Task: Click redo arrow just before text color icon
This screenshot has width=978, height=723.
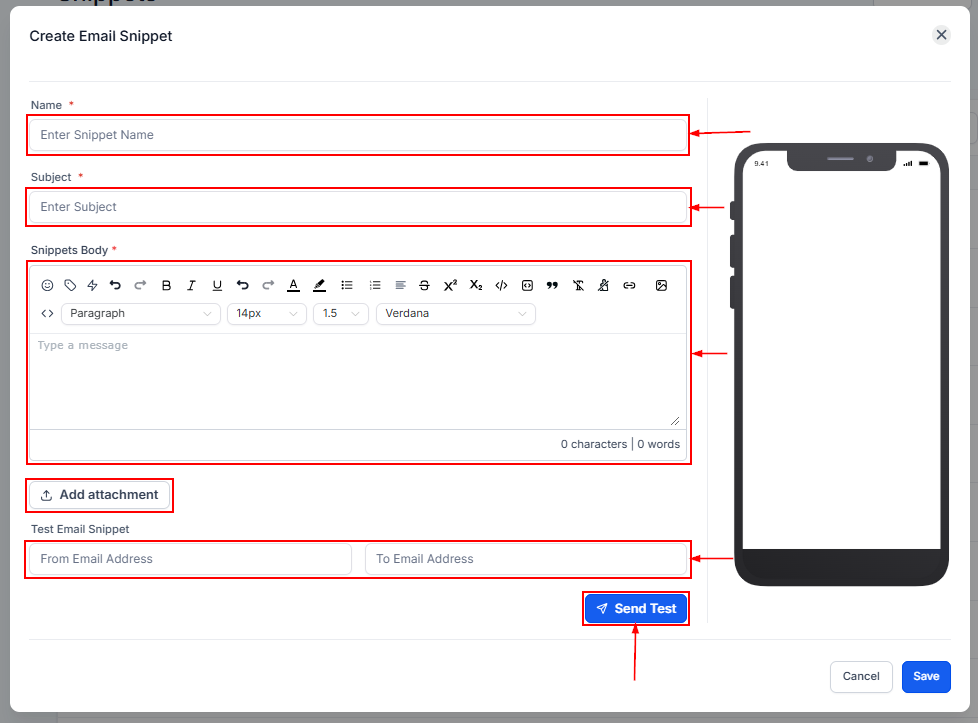Action: click(x=268, y=285)
